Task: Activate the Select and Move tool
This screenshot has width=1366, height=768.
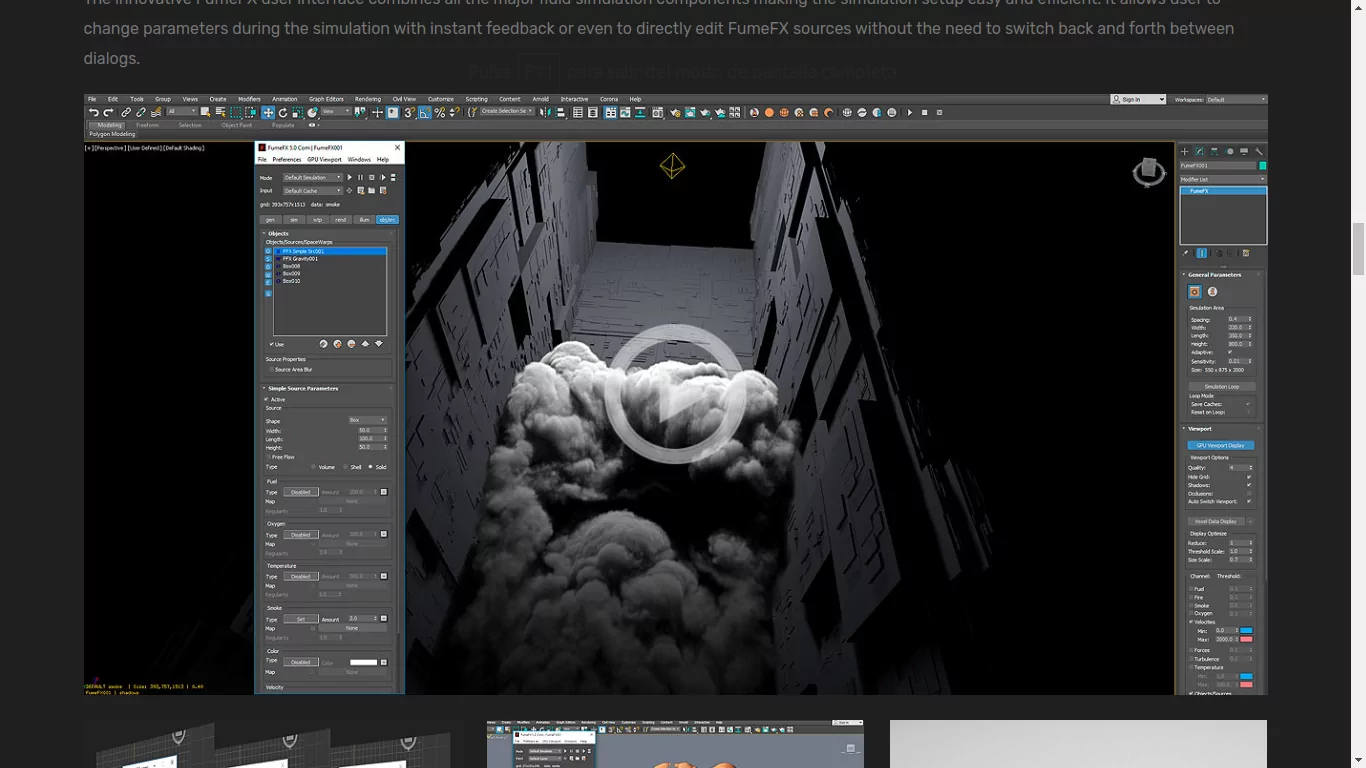Action: point(268,113)
